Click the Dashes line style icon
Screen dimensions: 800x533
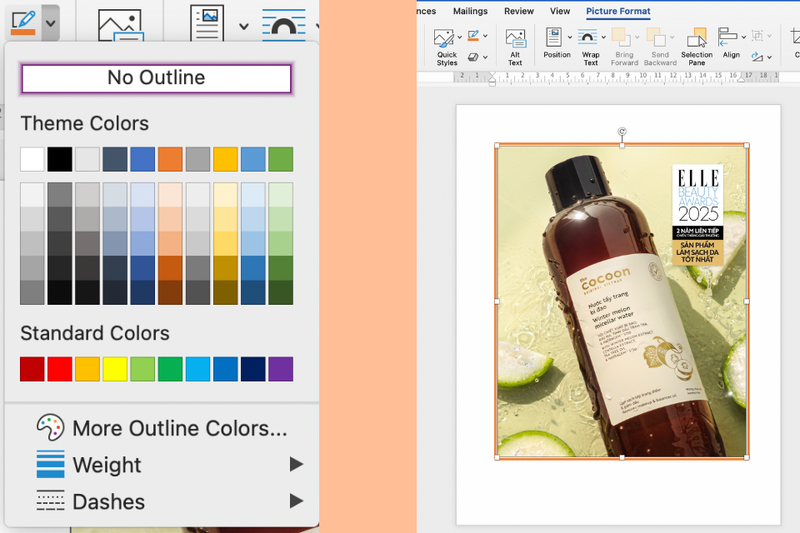(x=50, y=501)
